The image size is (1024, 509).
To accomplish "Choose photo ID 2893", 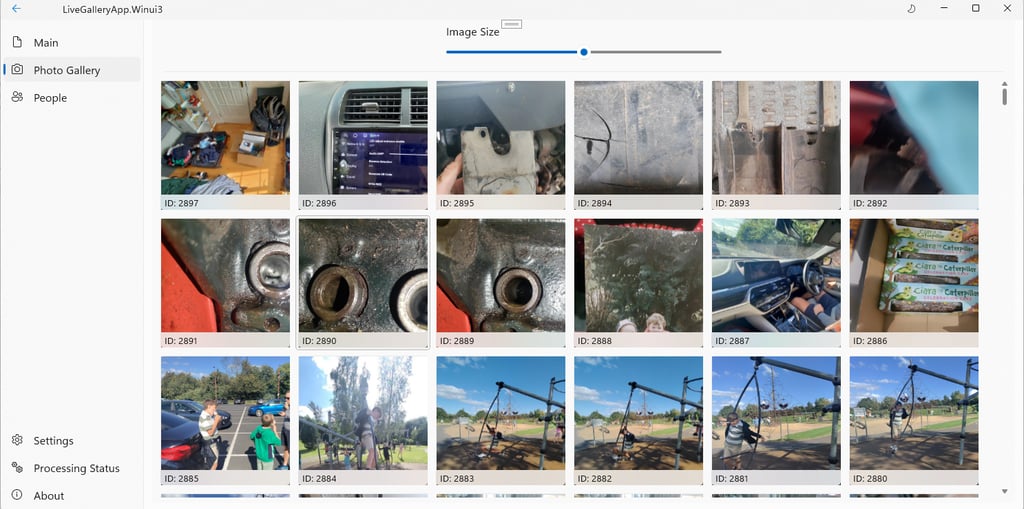I will click(x=776, y=145).
